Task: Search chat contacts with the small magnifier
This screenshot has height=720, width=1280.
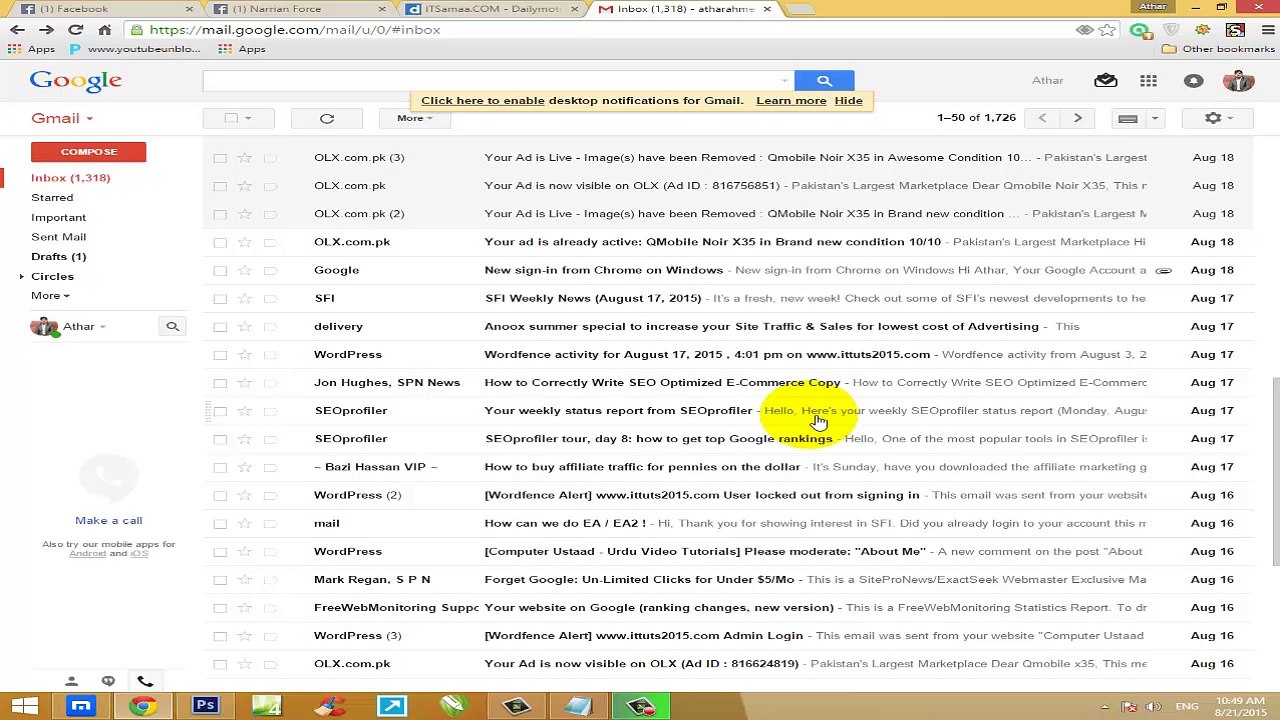Action: coord(172,326)
